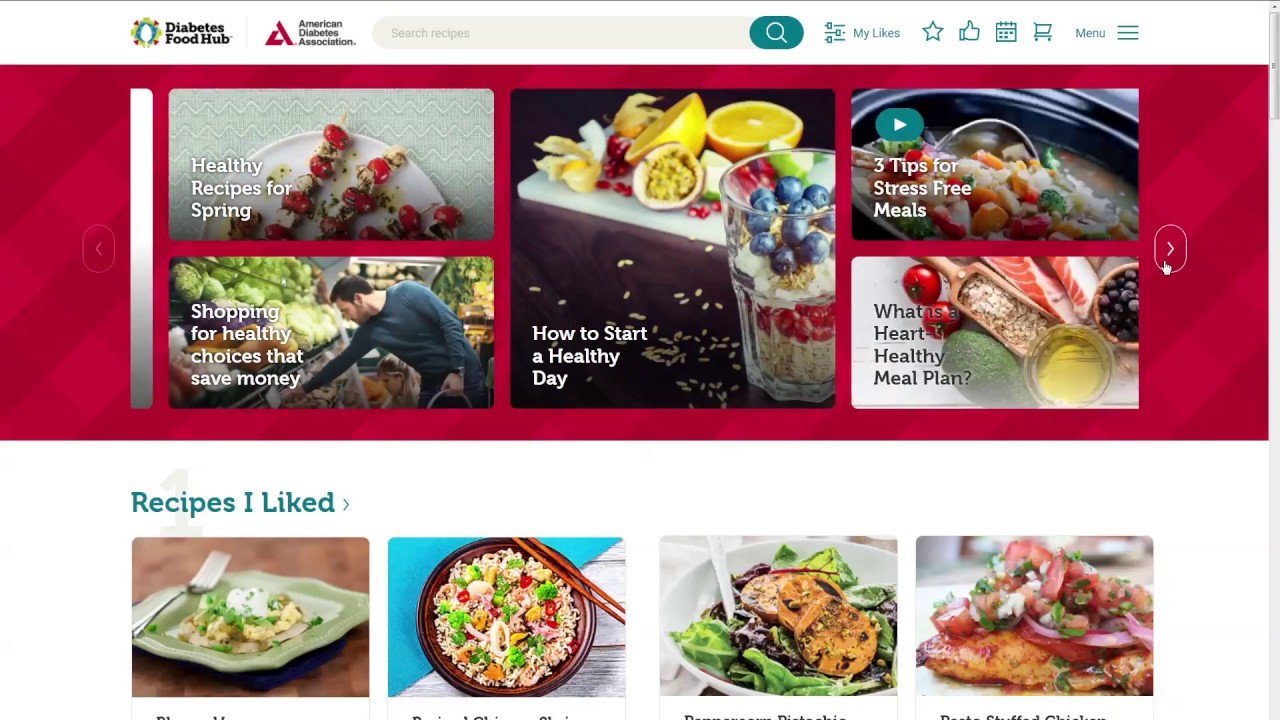
Task: Click the teal search magnifier button
Action: coord(776,33)
